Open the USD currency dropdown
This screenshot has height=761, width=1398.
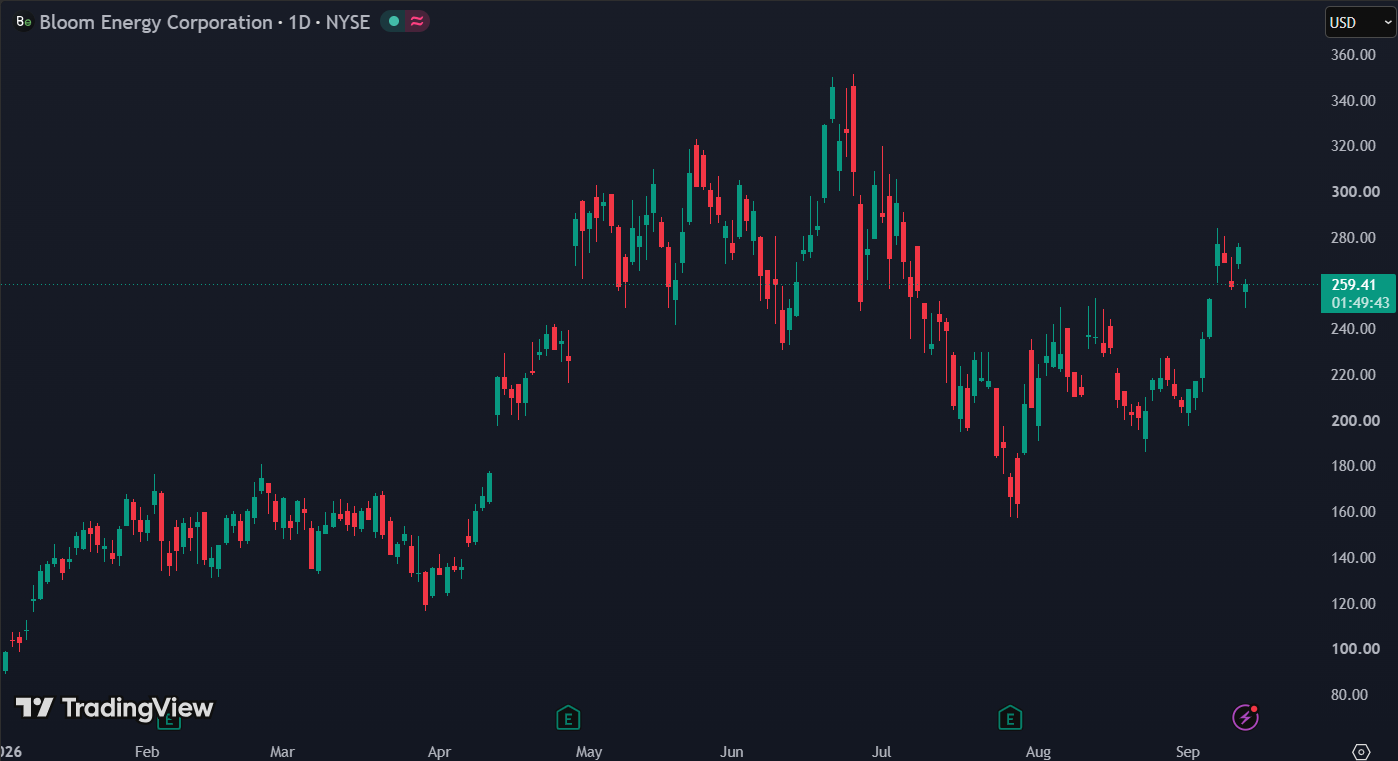(1360, 22)
